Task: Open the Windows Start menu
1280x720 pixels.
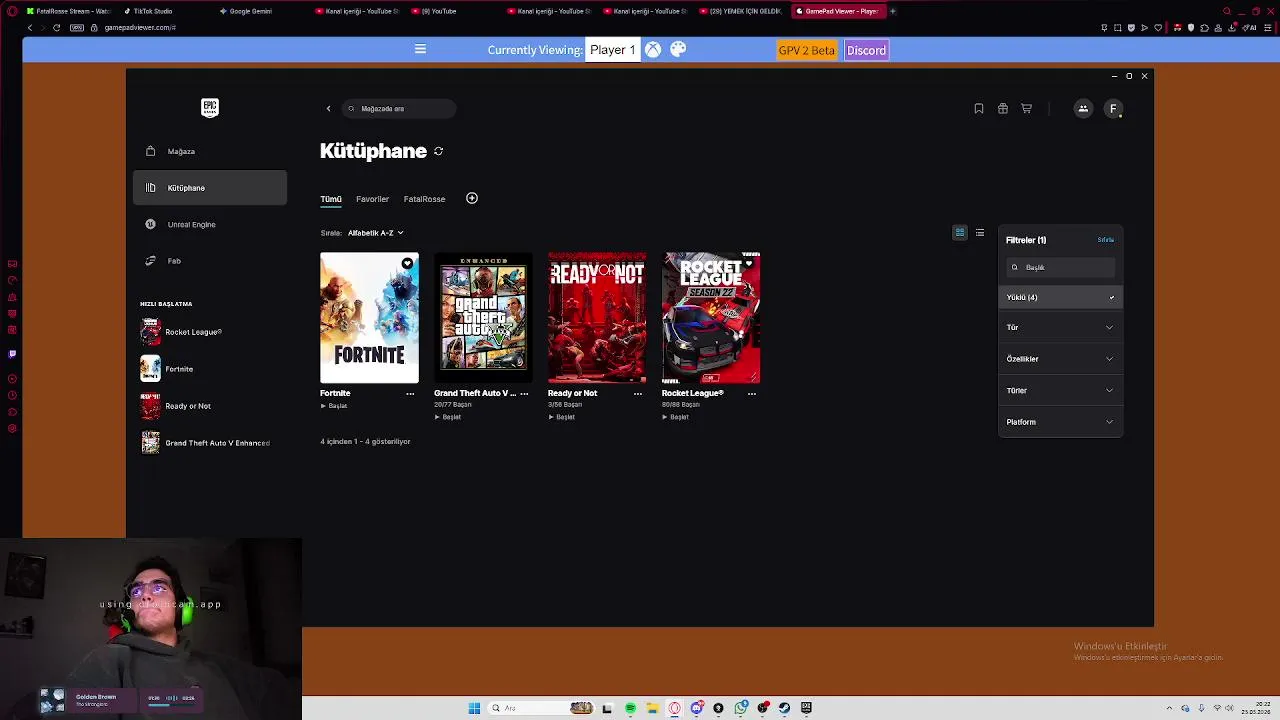Action: tap(474, 708)
